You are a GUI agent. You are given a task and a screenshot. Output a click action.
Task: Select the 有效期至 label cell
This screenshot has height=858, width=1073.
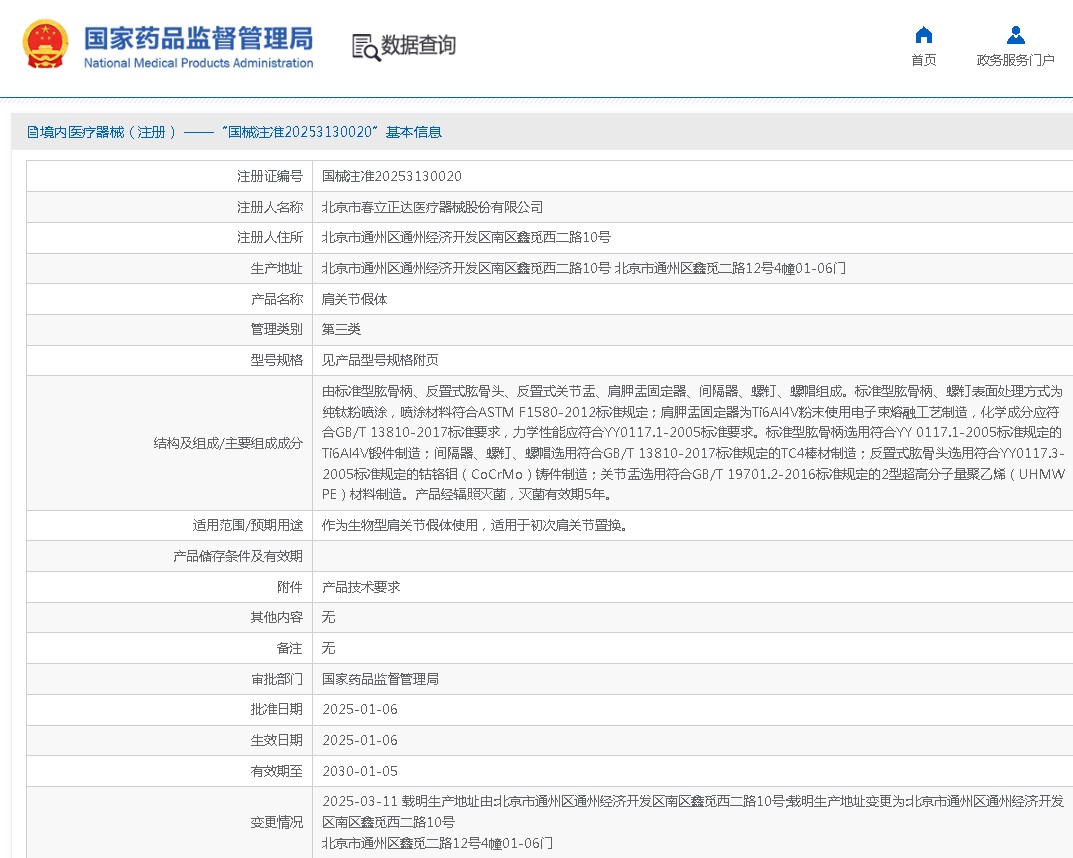point(170,771)
